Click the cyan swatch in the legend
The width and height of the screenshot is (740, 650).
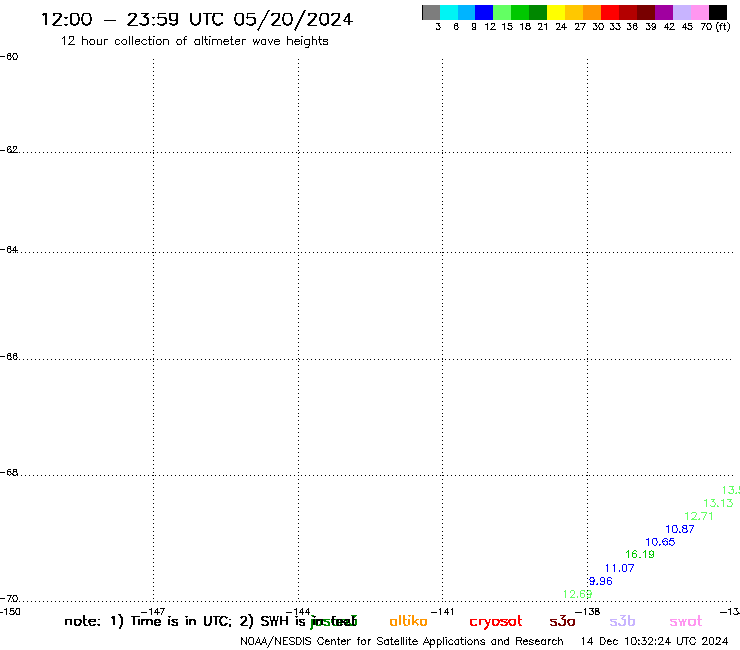point(449,12)
